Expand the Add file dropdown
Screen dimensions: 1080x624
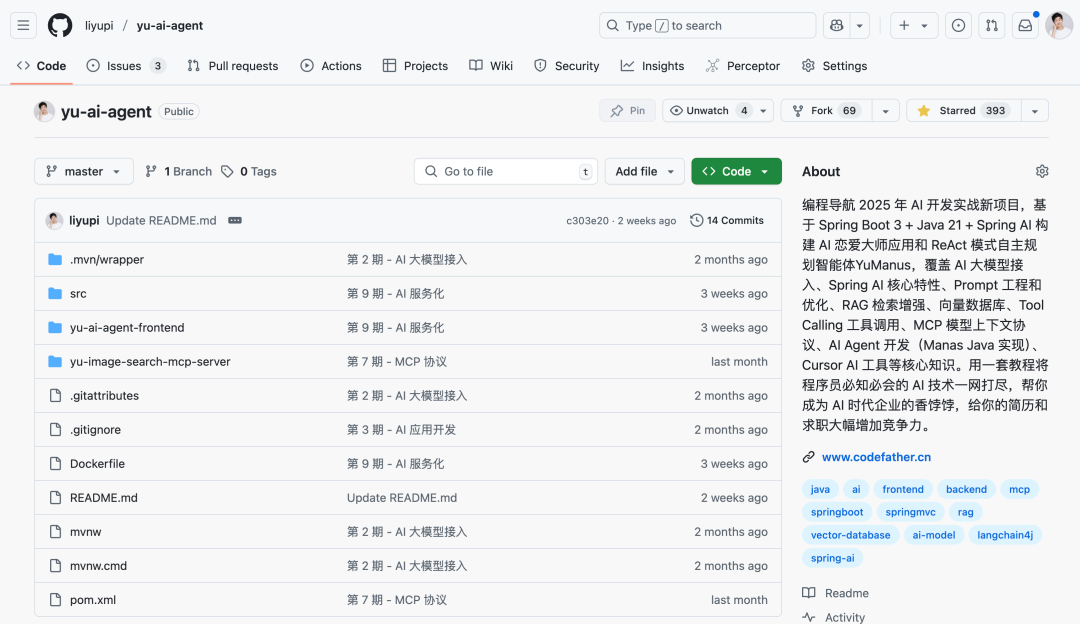(644, 171)
